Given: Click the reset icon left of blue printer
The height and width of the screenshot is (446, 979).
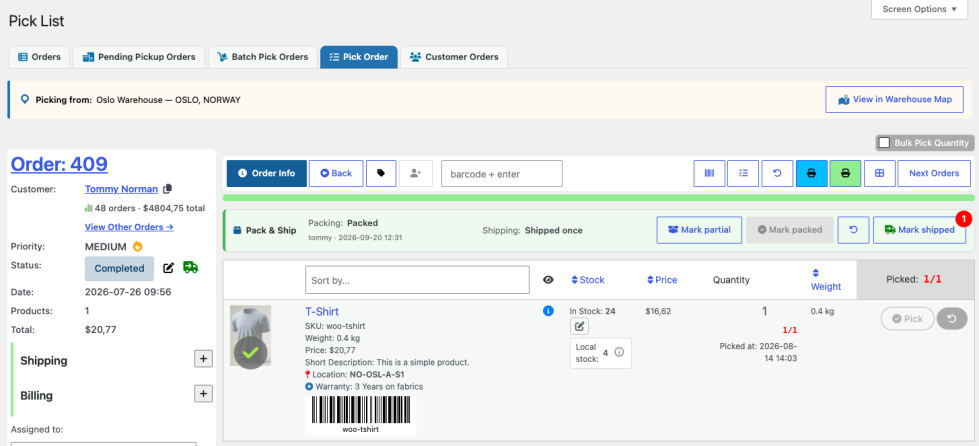Looking at the screenshot, I should [777, 174].
